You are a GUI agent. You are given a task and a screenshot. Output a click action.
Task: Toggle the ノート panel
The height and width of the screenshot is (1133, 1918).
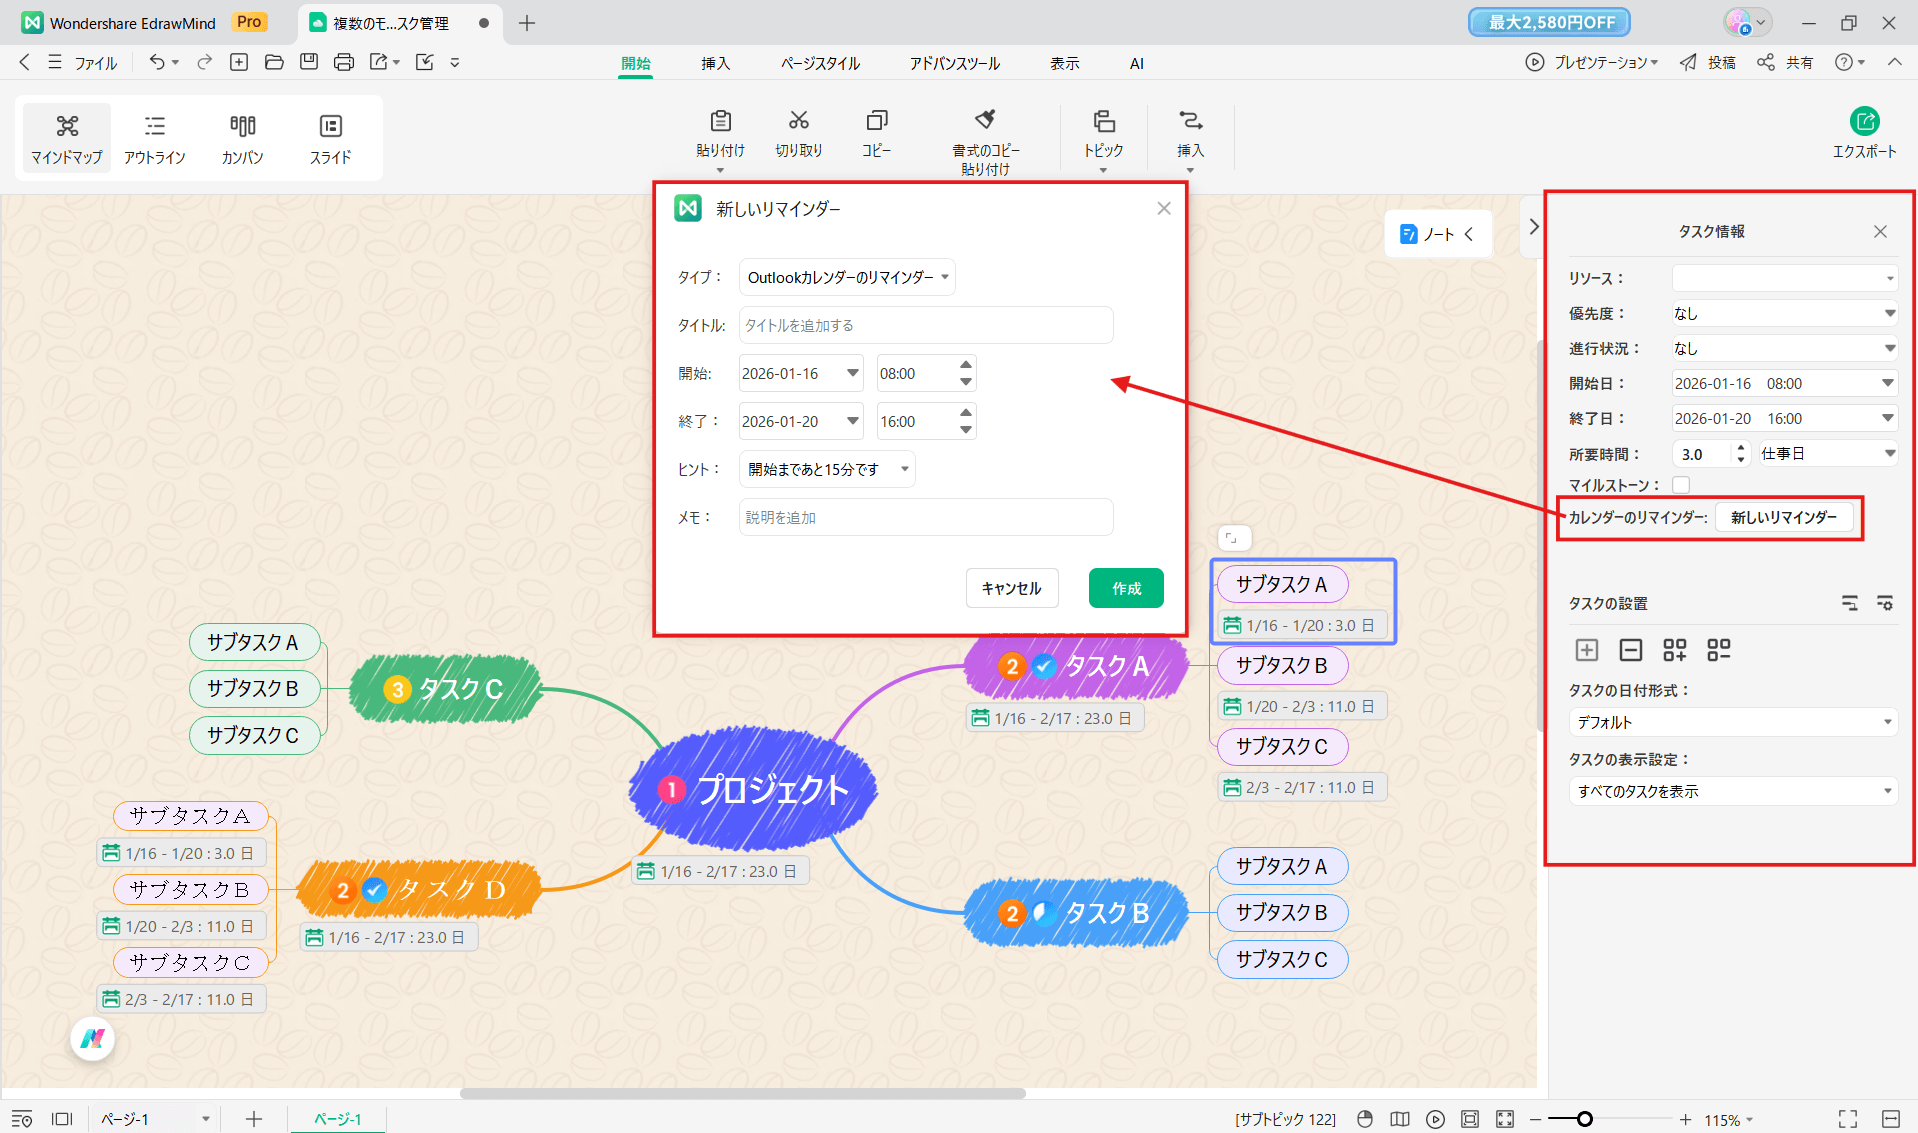tap(1437, 233)
